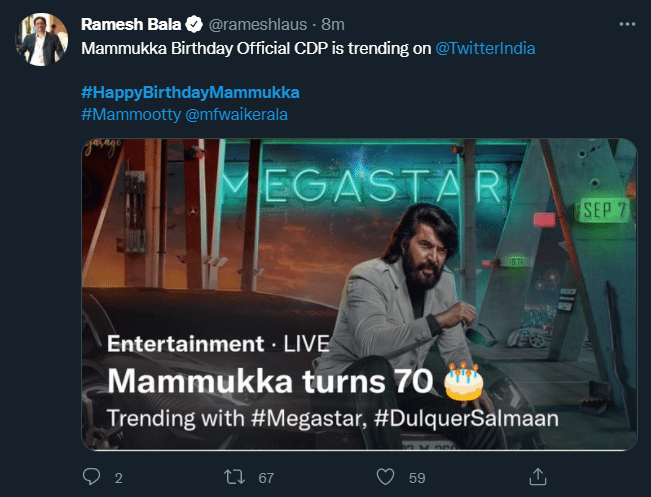Click the reply speech bubble icon
This screenshot has height=497, width=651.
coord(91,477)
